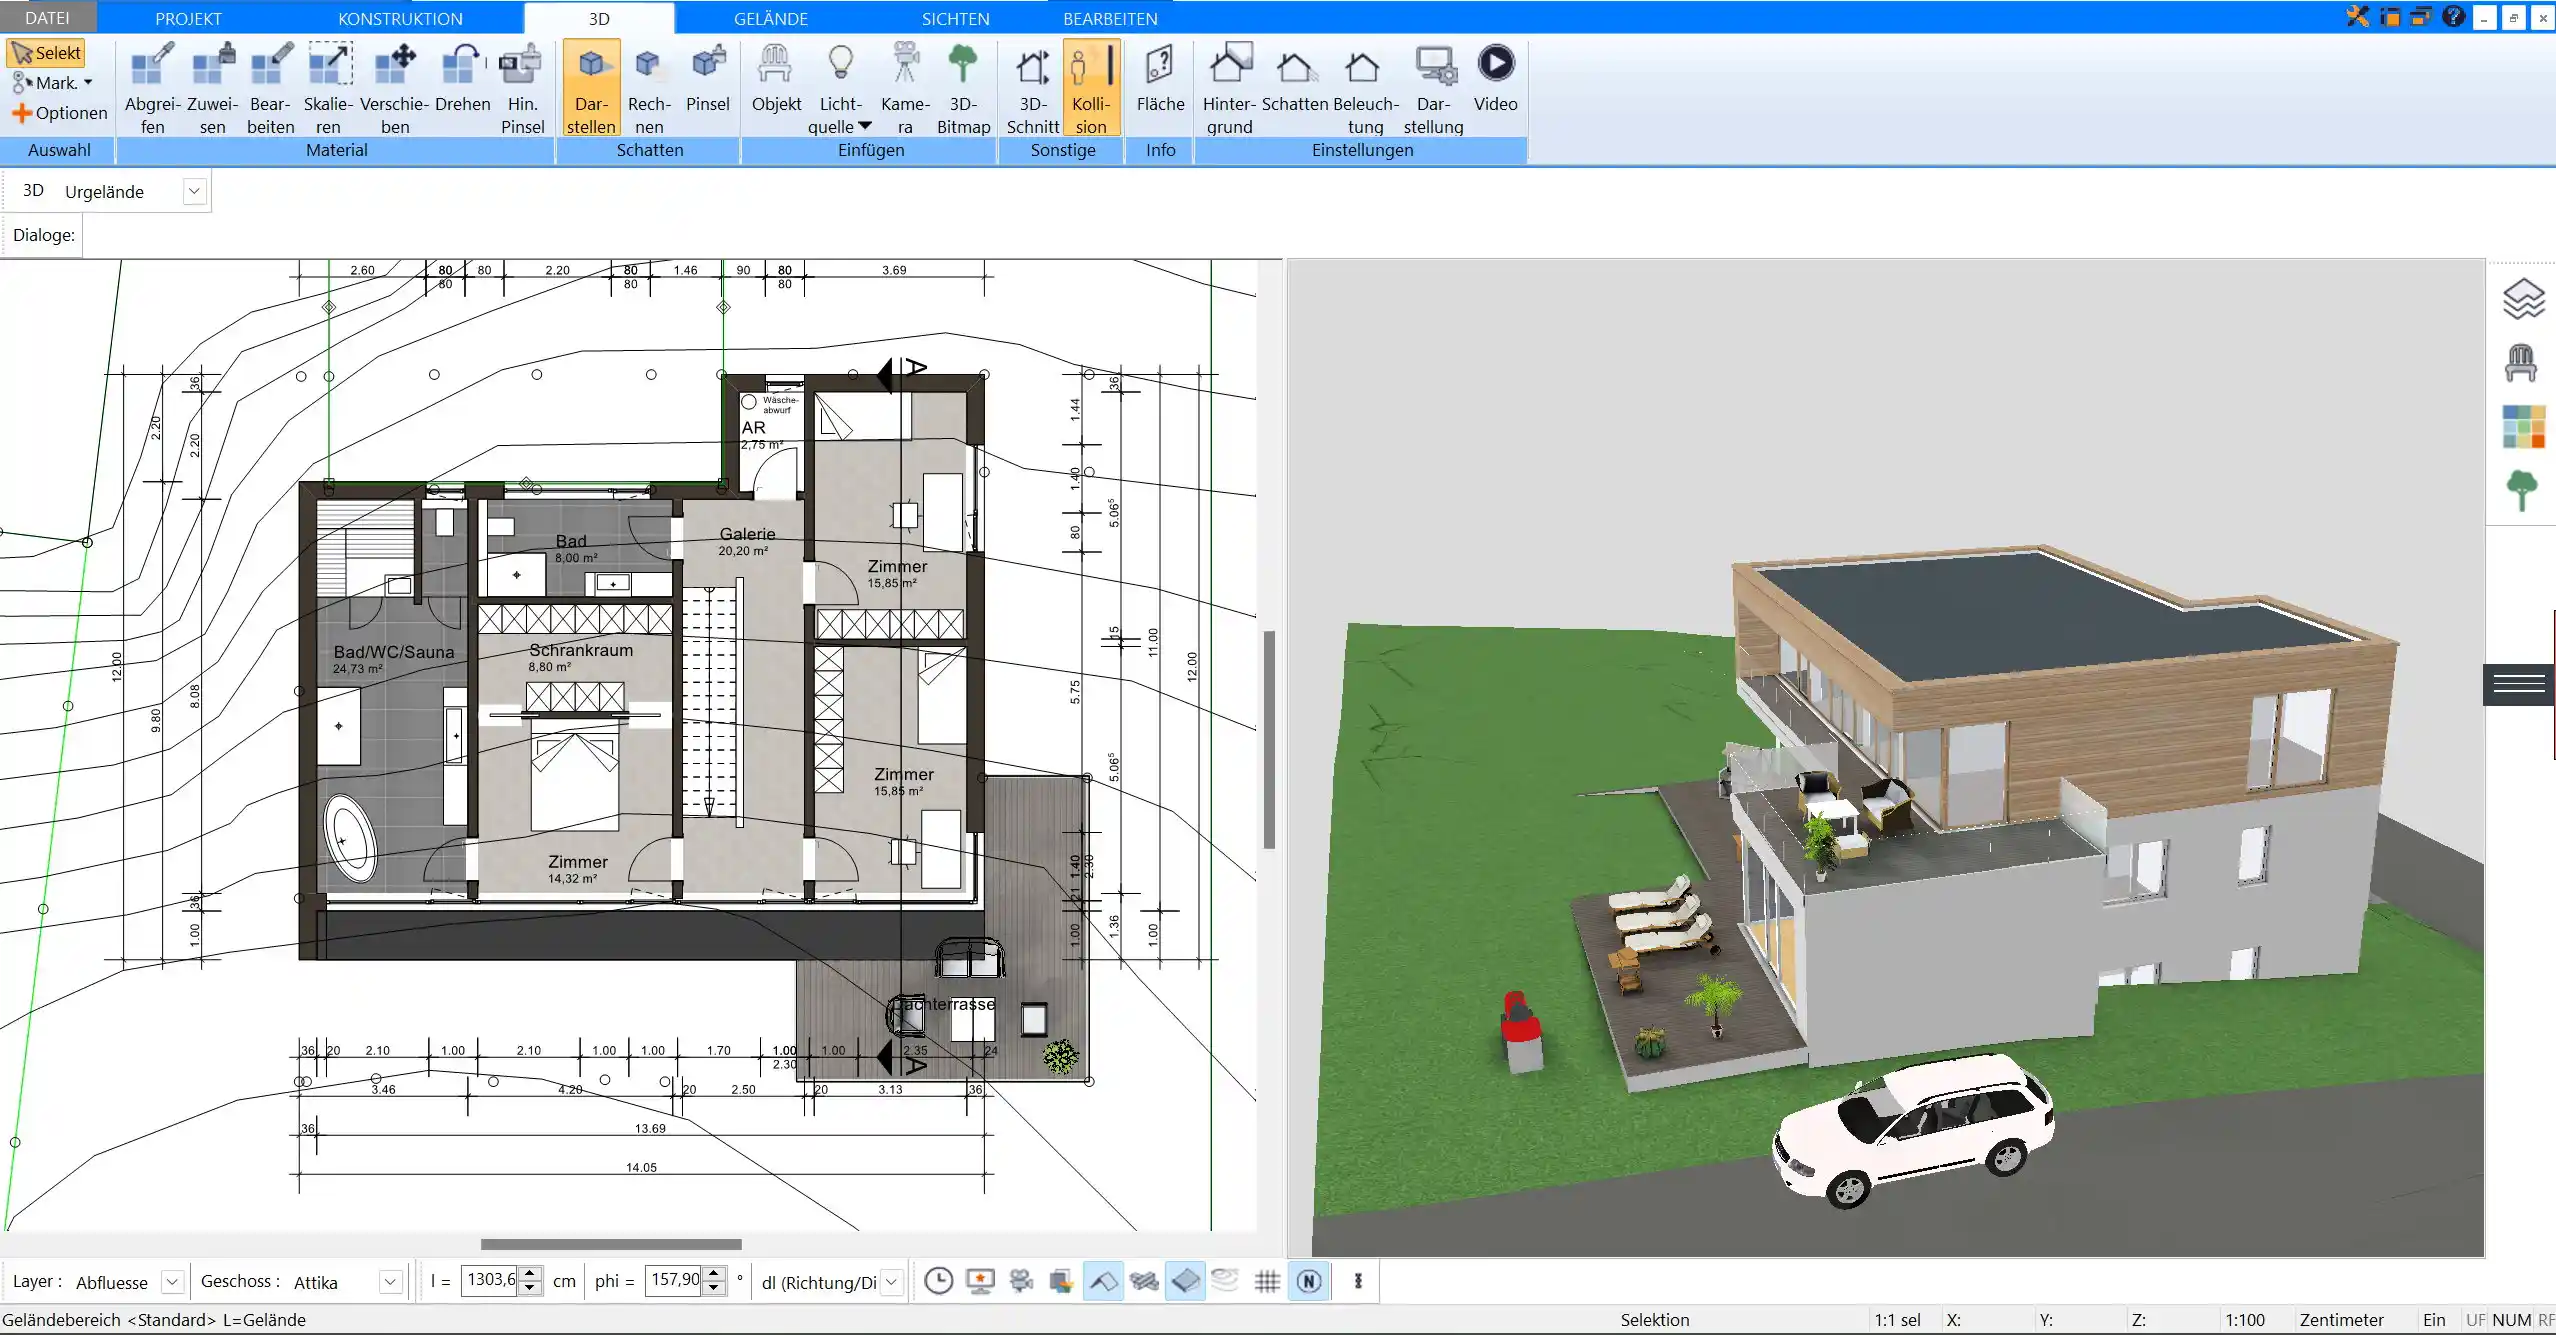This screenshot has width=2556, height=1335.
Task: Play the Video button
Action: 1495,78
